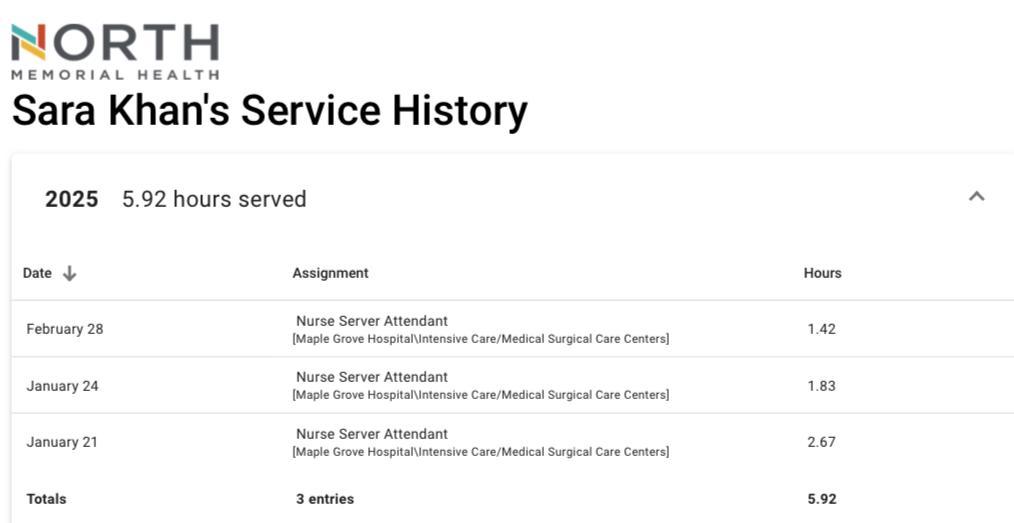Click the 1.83 hours value
Viewport: 1014px width, 523px height.
tap(821, 386)
